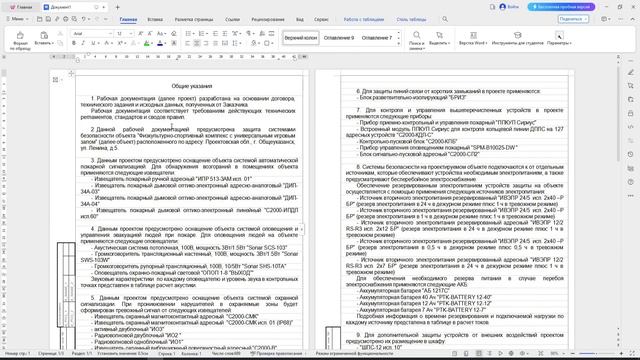Click the Print icon in quick access
640x360 pixels.
tap(65, 19)
